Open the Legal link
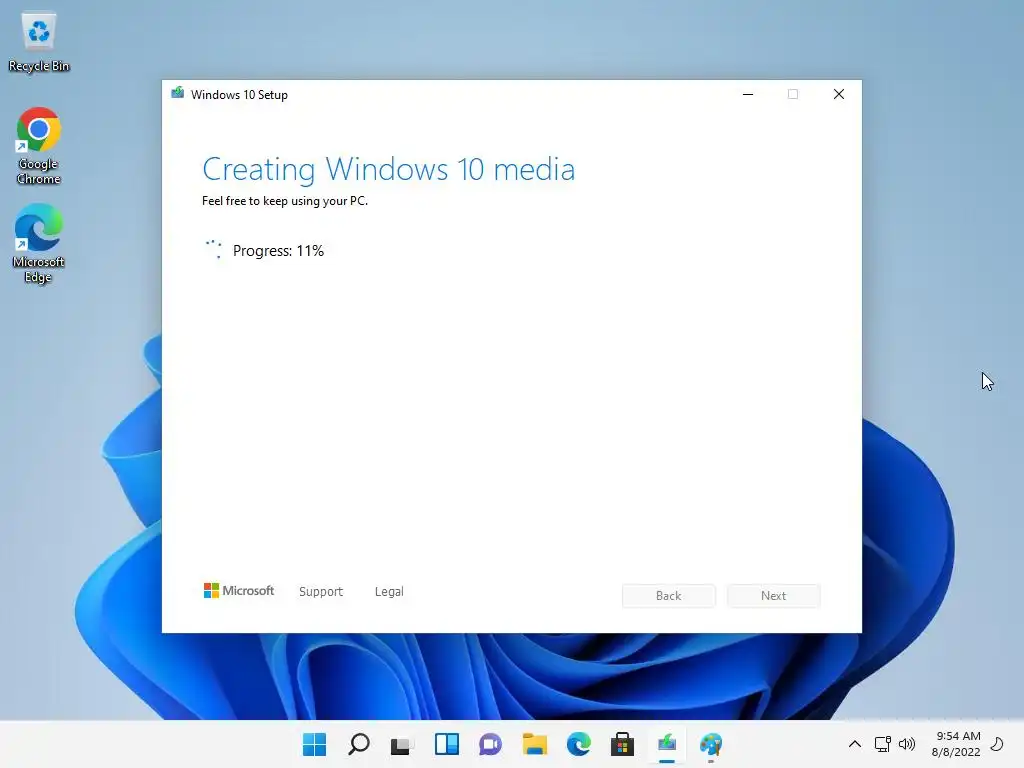This screenshot has height=768, width=1024. (389, 592)
